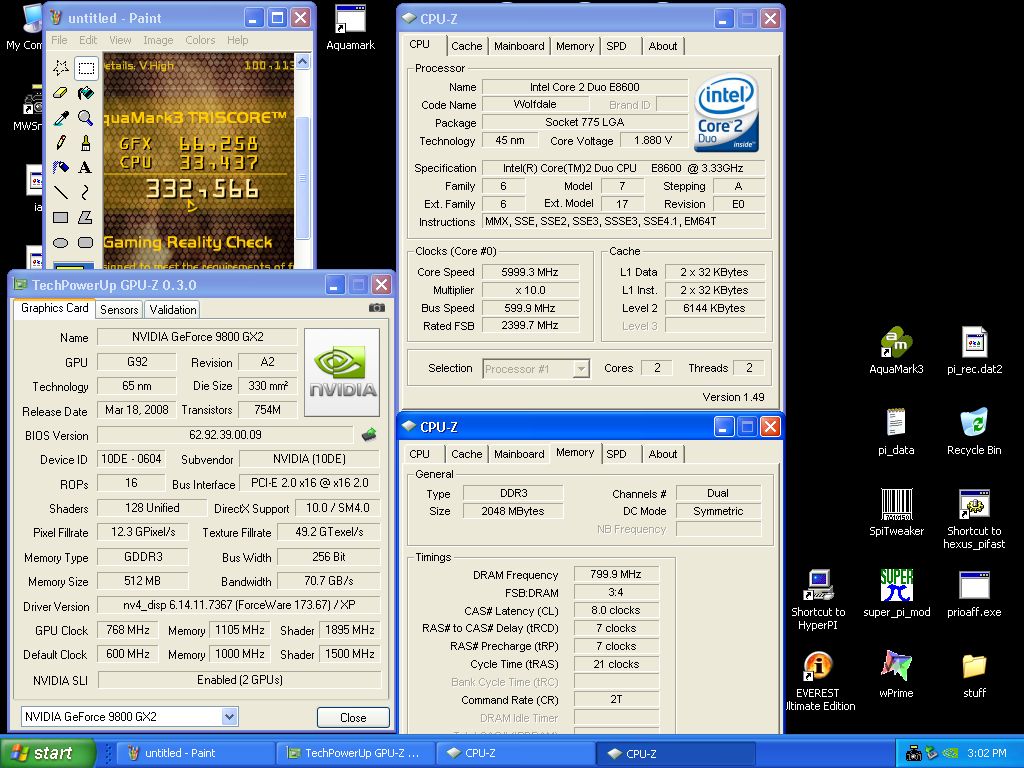The image size is (1024, 768).
Task: Select the Pencil tool in Paint
Action: pos(61,142)
